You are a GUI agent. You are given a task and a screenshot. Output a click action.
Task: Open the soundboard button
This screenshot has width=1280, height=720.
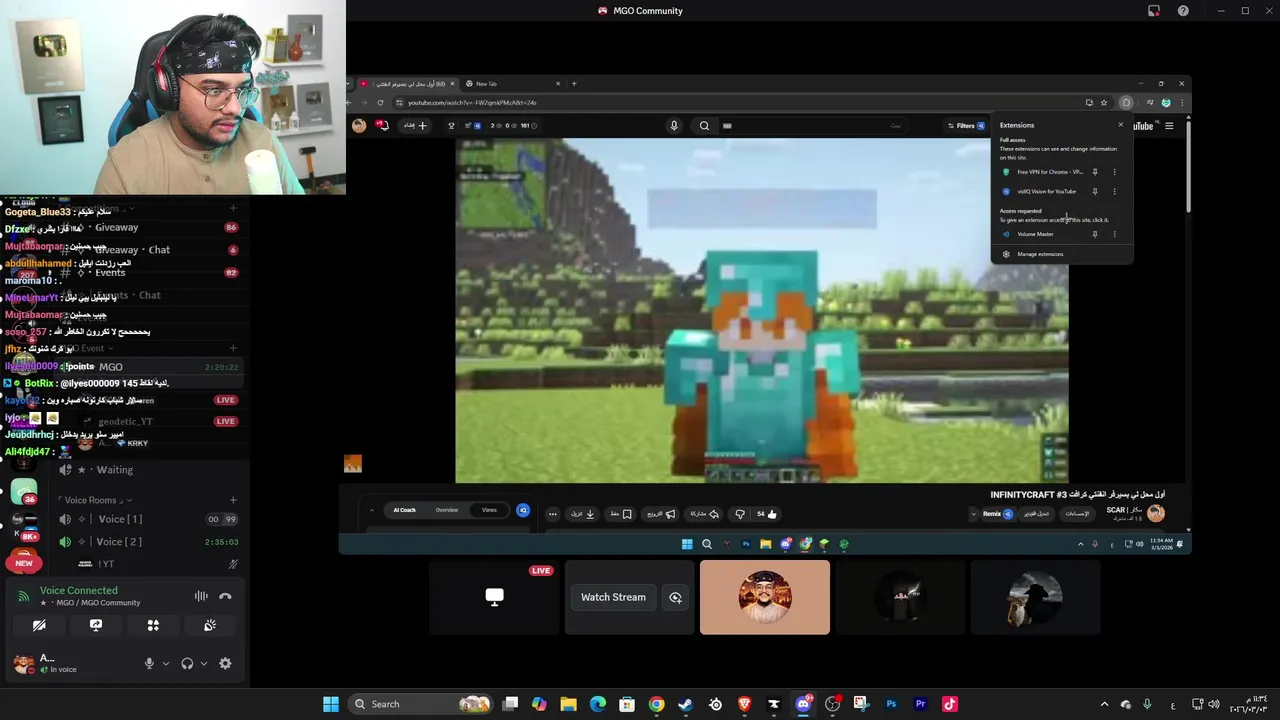210,625
